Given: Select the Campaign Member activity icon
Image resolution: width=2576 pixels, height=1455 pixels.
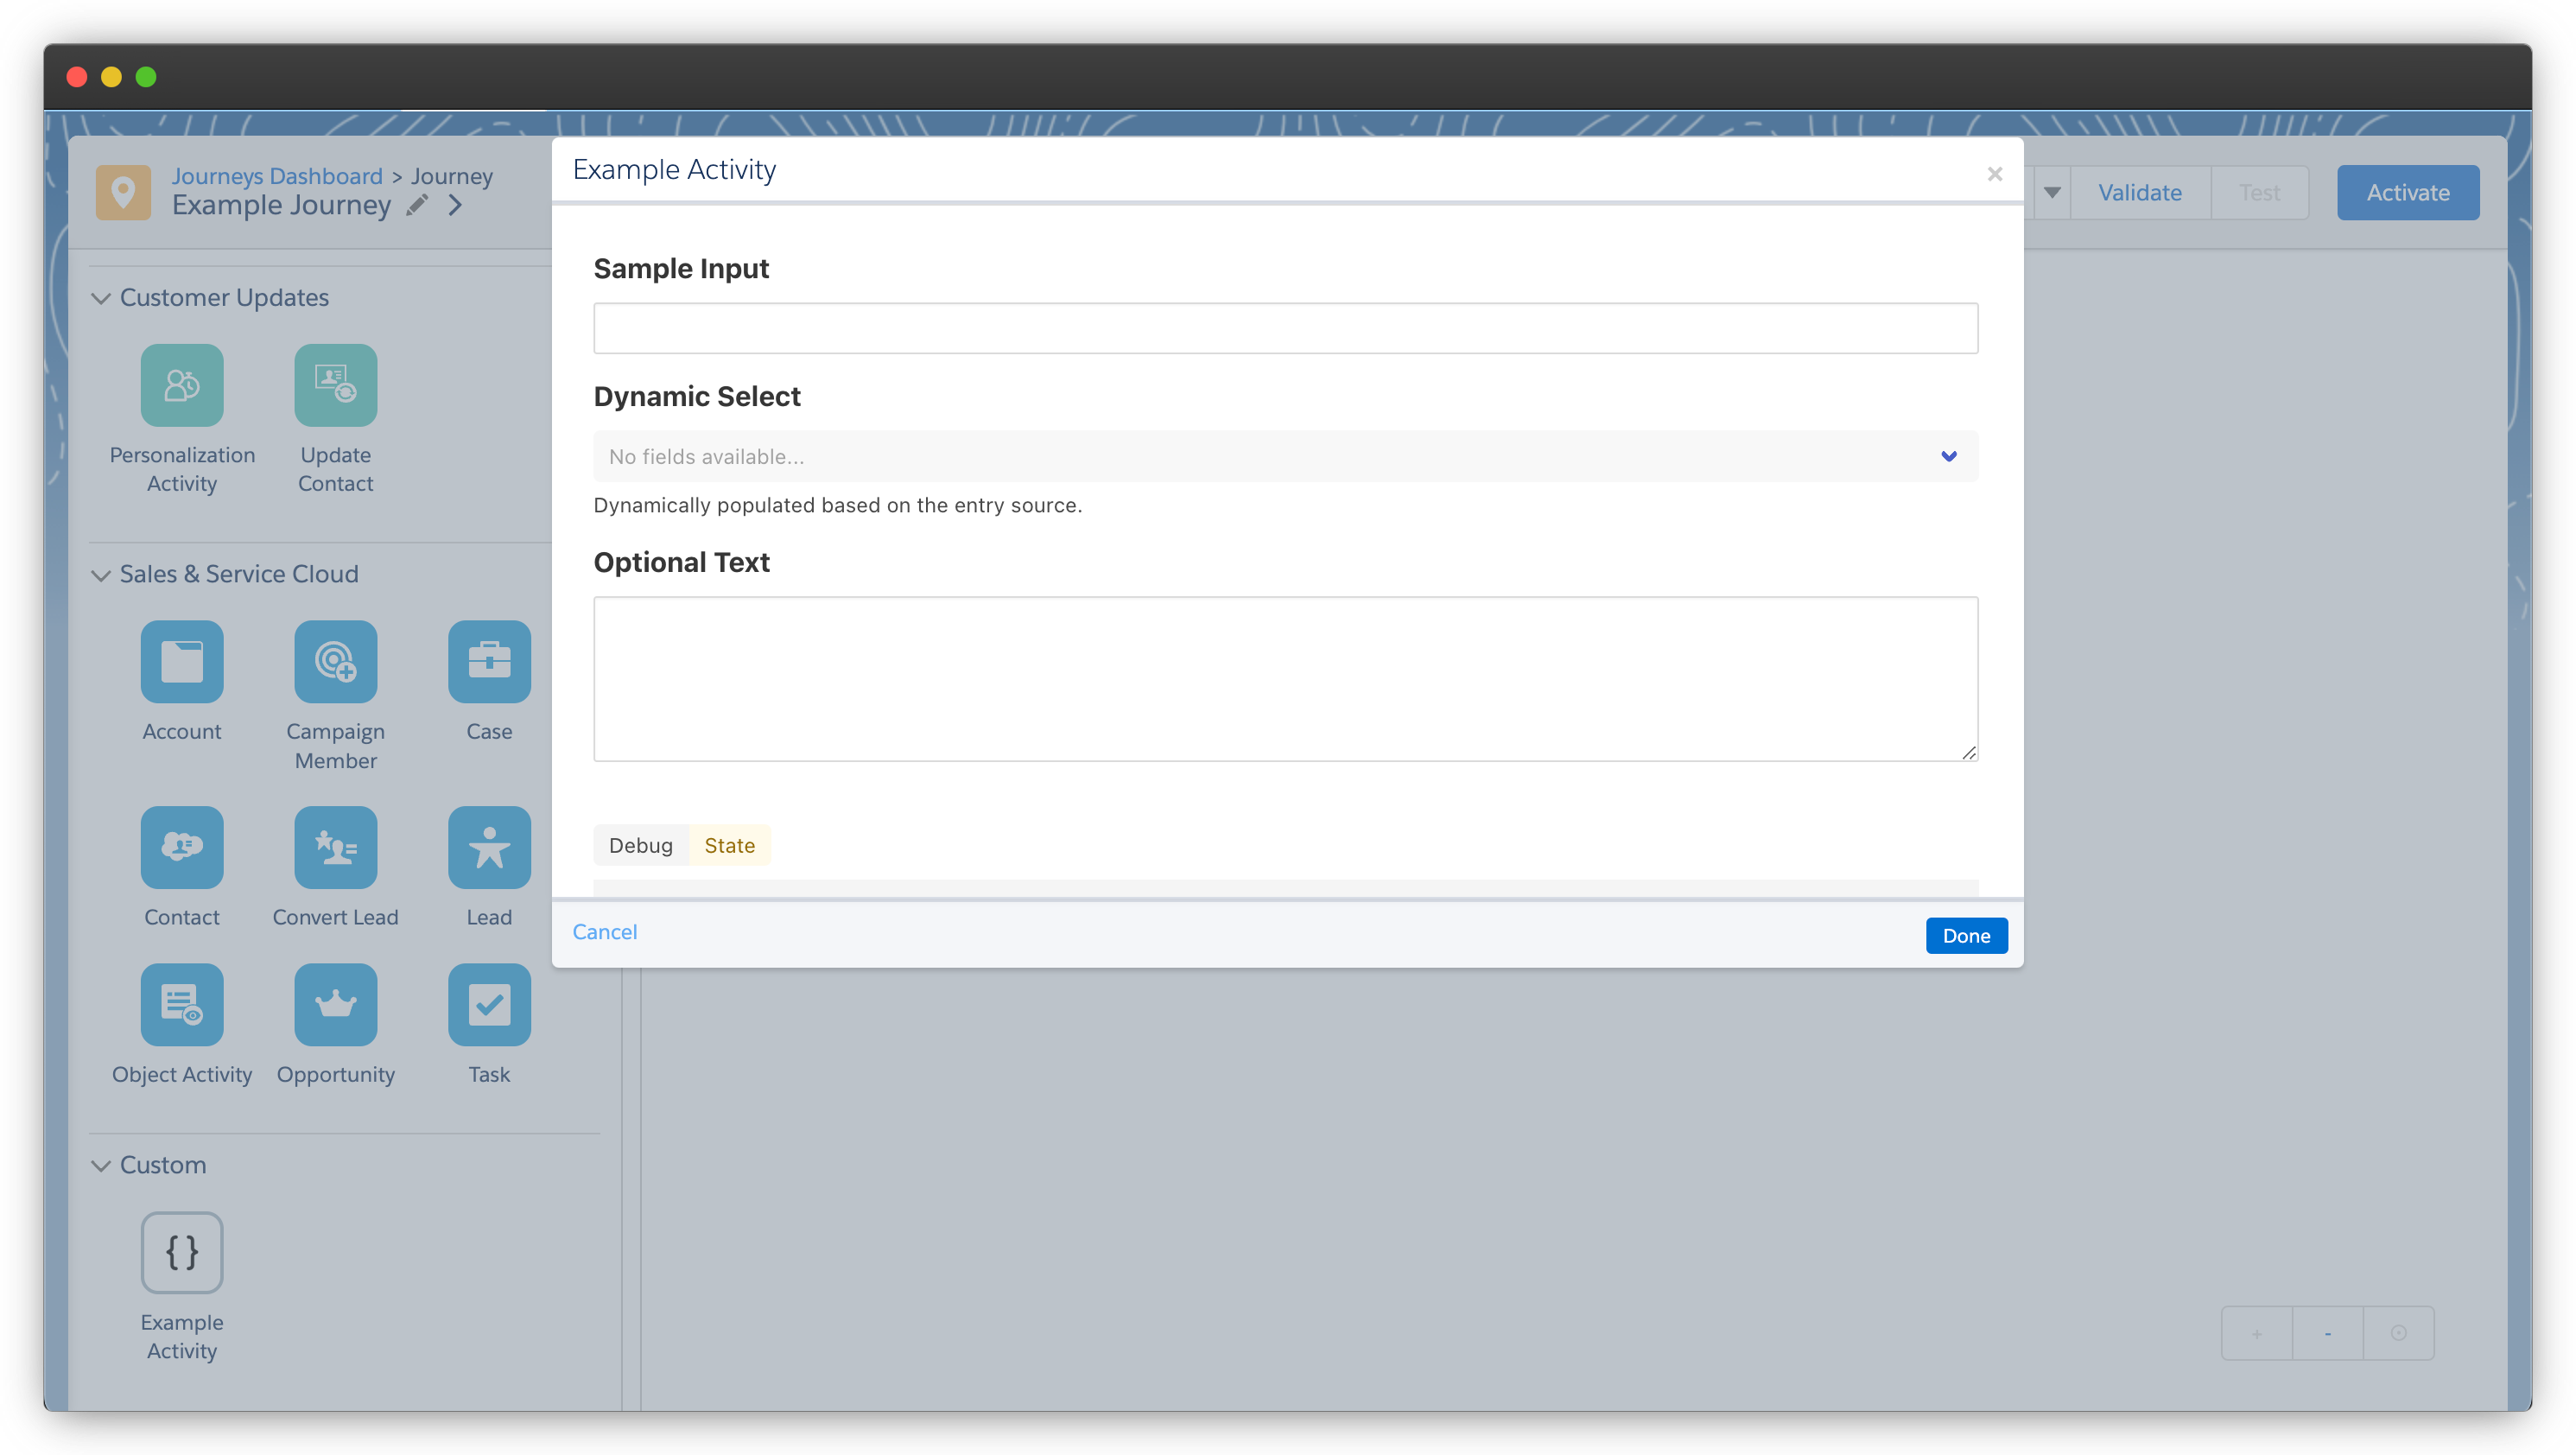Looking at the screenshot, I should point(335,661).
